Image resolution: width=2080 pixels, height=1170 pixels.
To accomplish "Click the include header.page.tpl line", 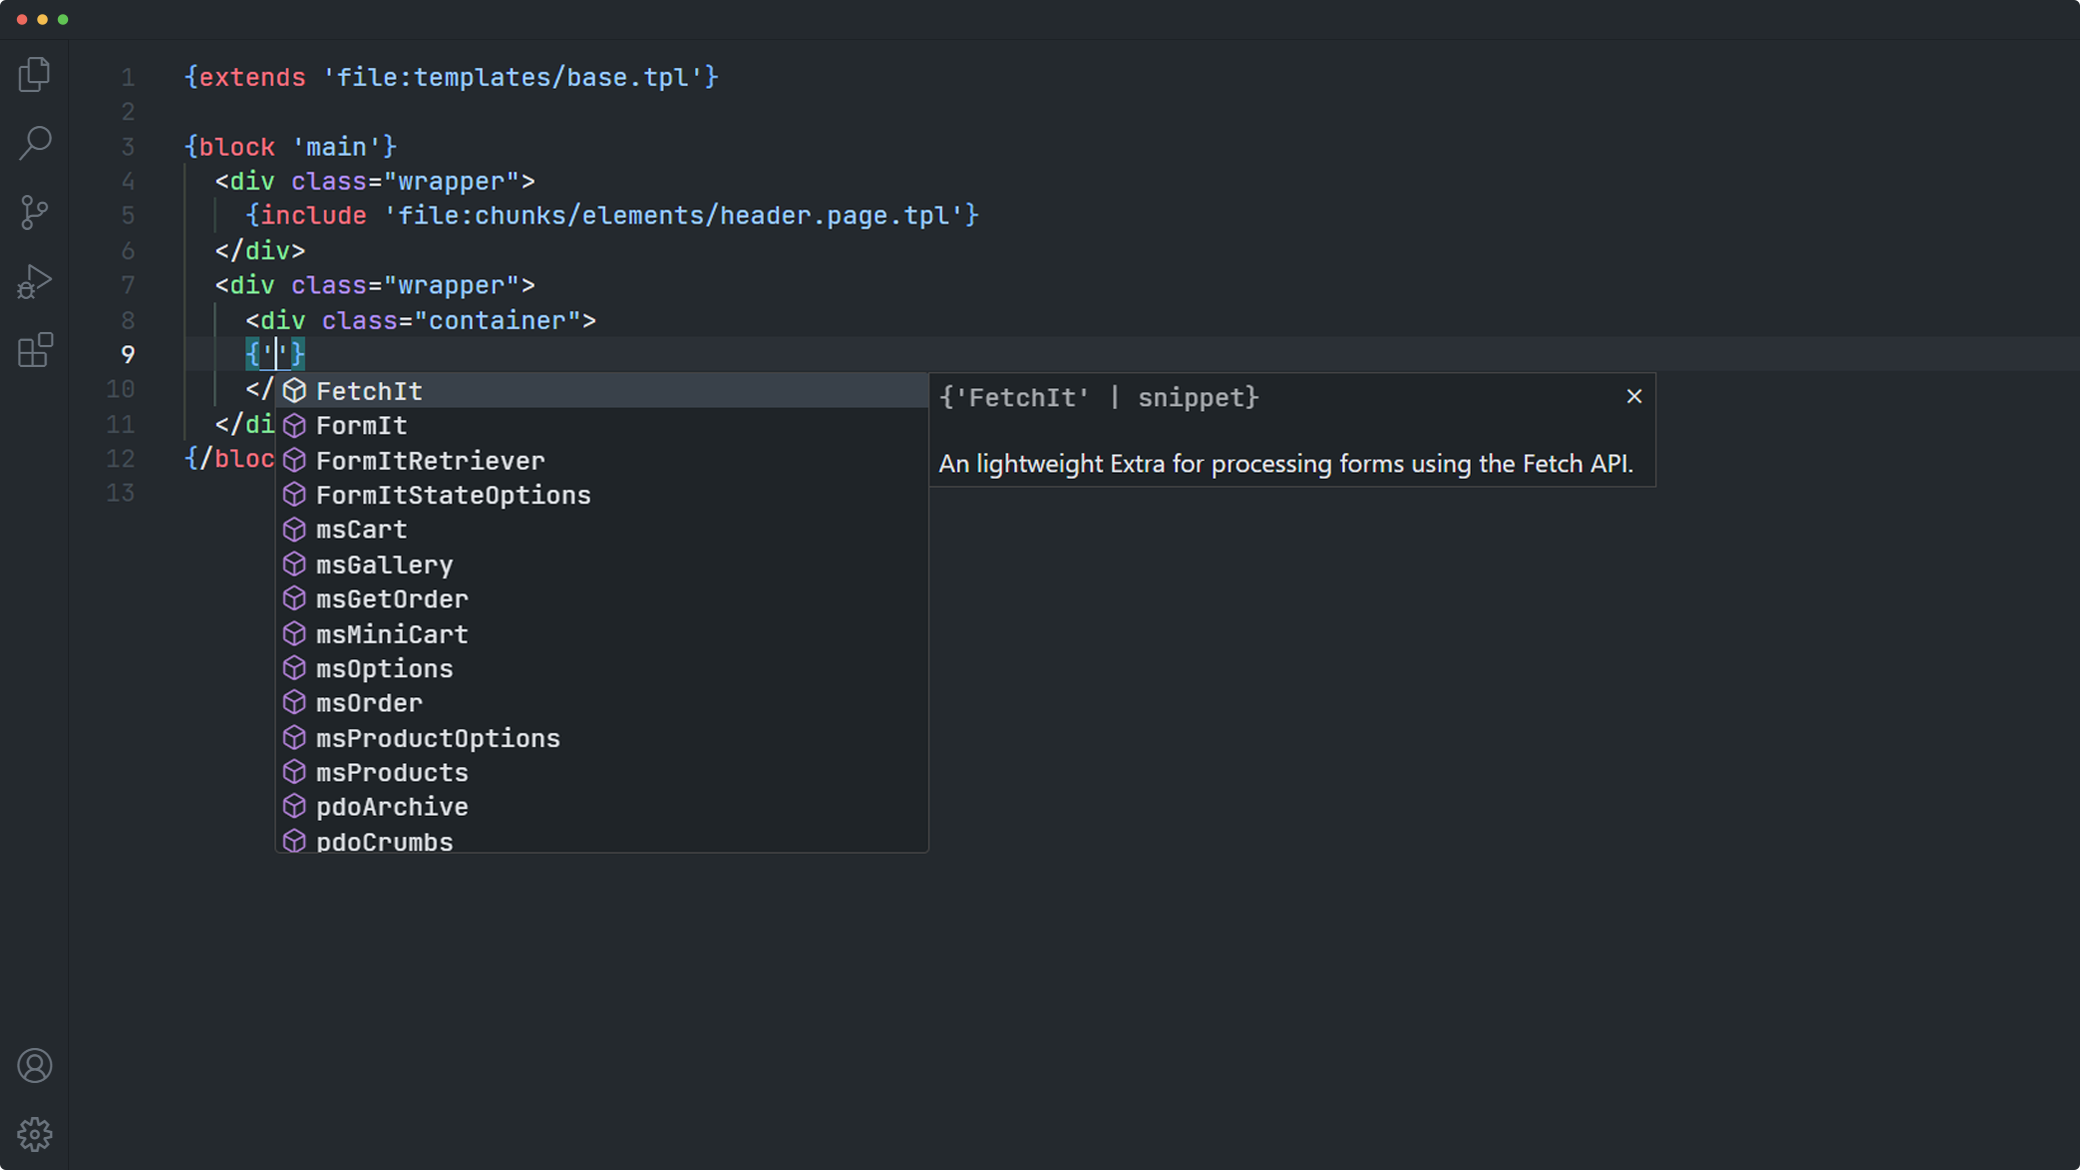I will pyautogui.click(x=612, y=216).
